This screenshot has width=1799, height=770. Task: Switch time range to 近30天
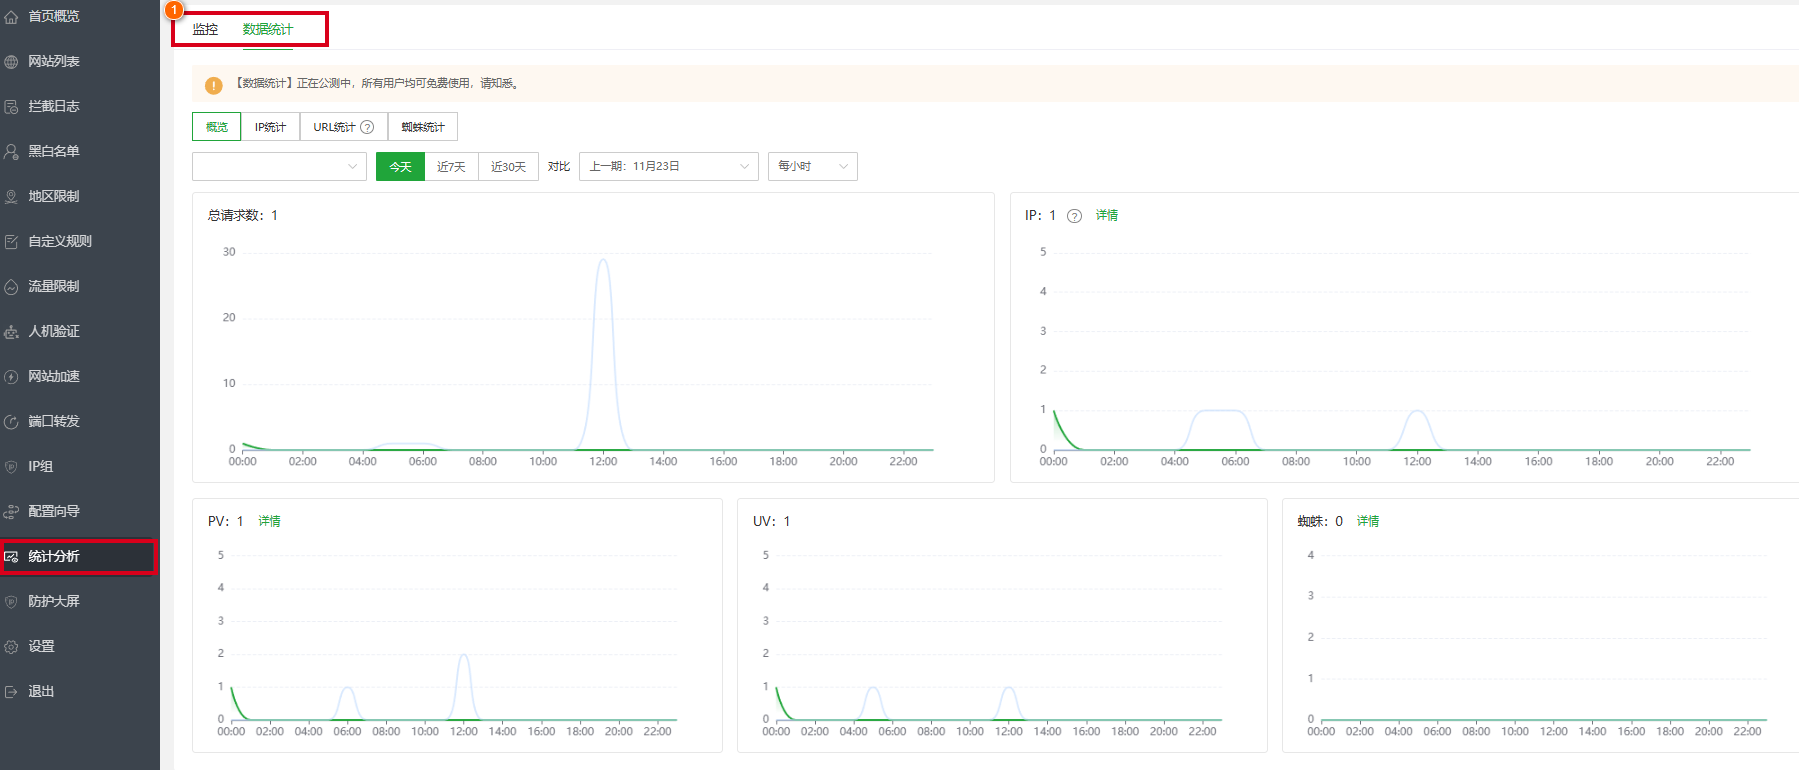point(508,167)
